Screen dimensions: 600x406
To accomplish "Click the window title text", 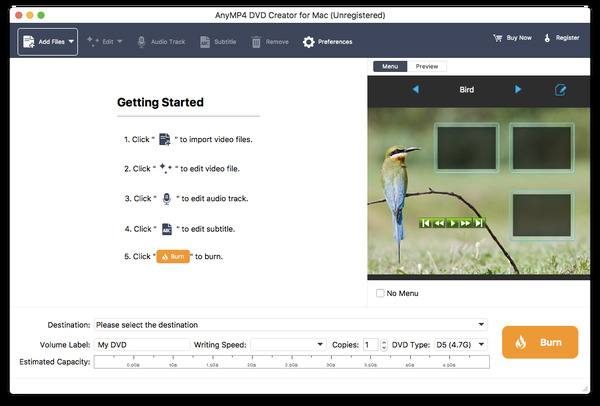I will [x=300, y=15].
